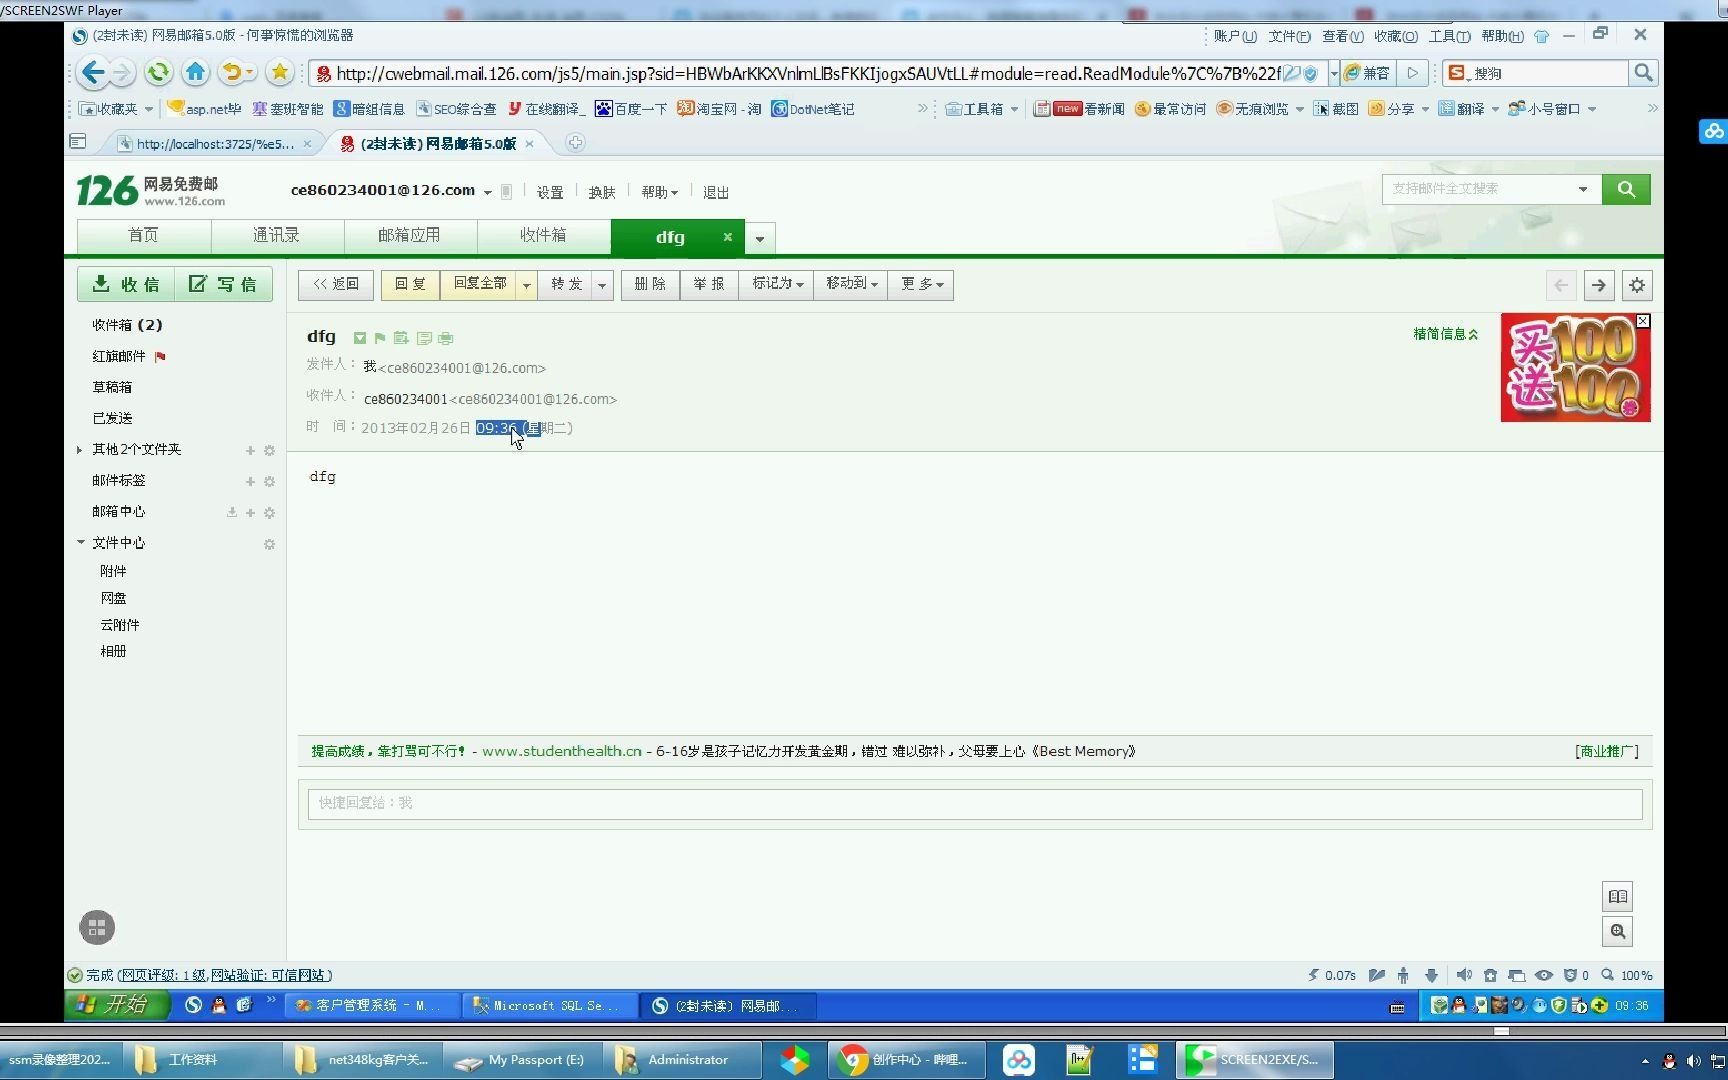Switch to the 收件箱 tab
Screen dimensions: 1728x1080
tap(543, 235)
